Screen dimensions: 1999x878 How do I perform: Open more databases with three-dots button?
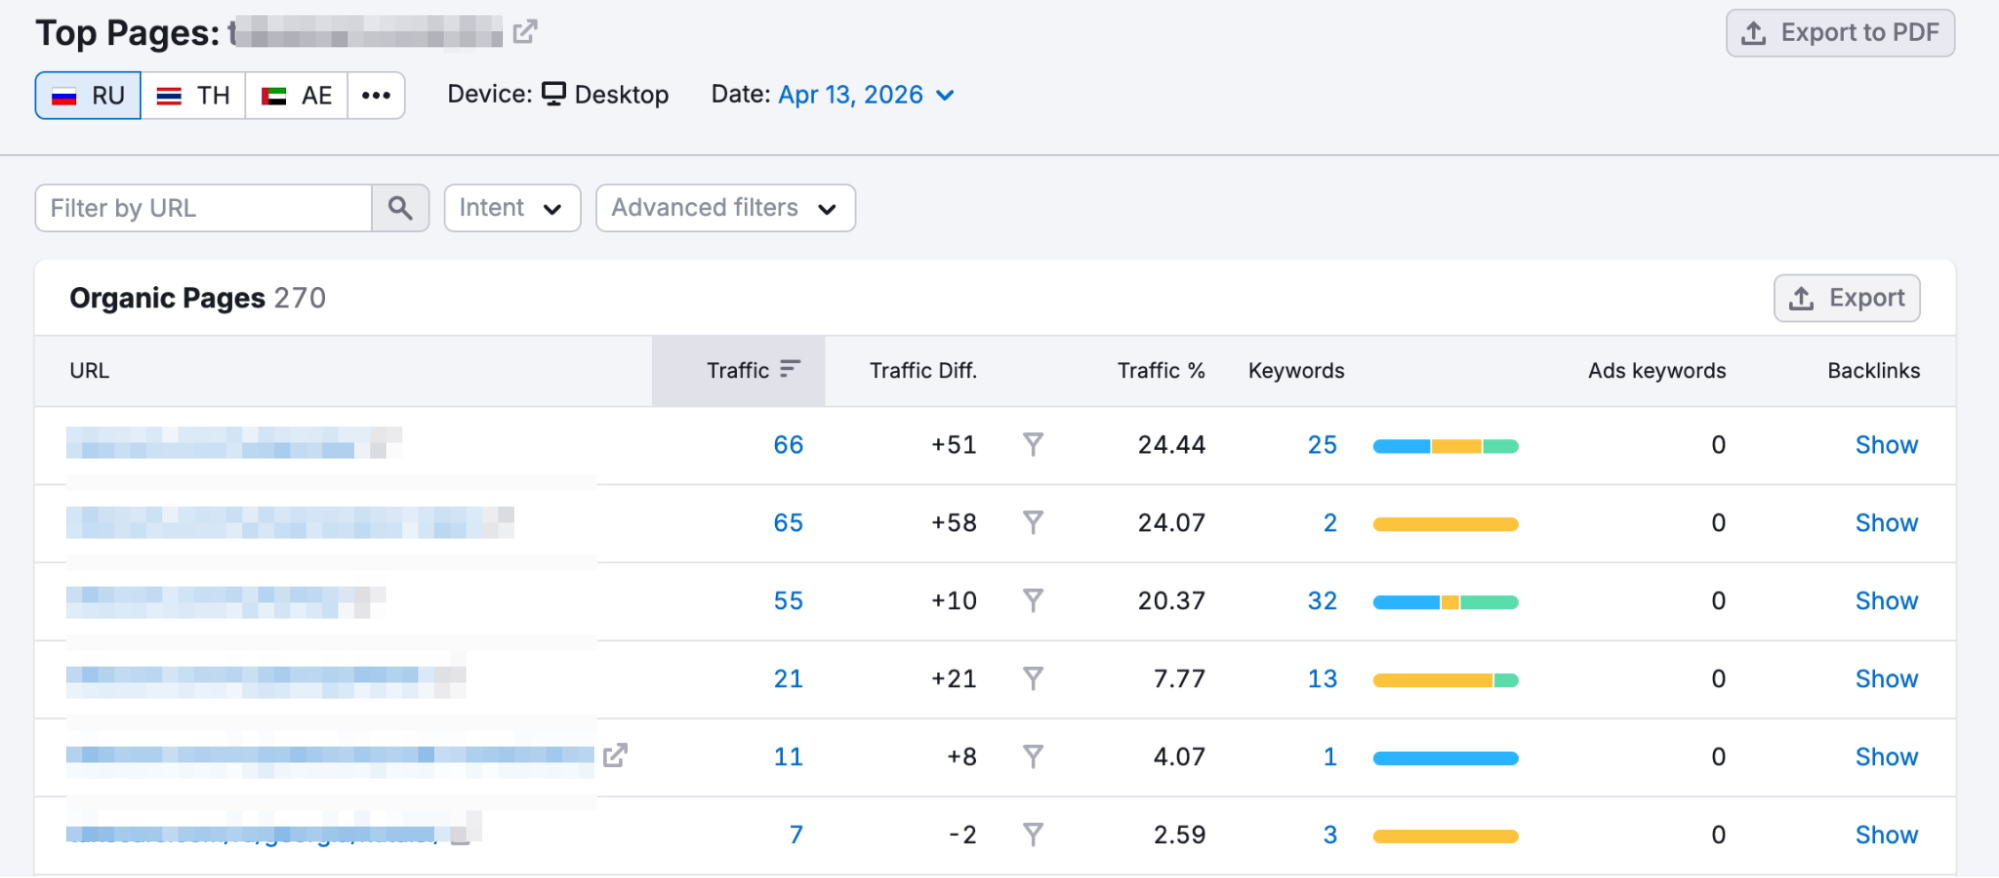[x=376, y=95]
